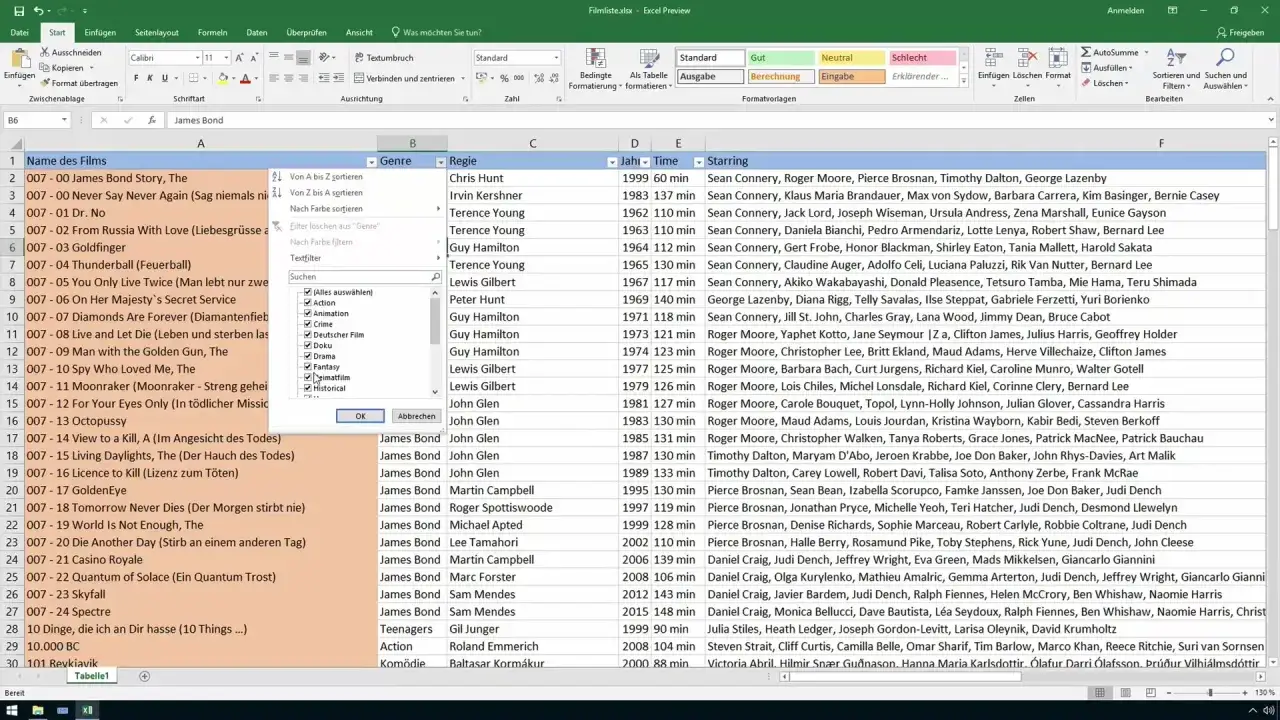The height and width of the screenshot is (720, 1280).
Task: Uncheck the Action genre checkbox
Action: coord(308,303)
